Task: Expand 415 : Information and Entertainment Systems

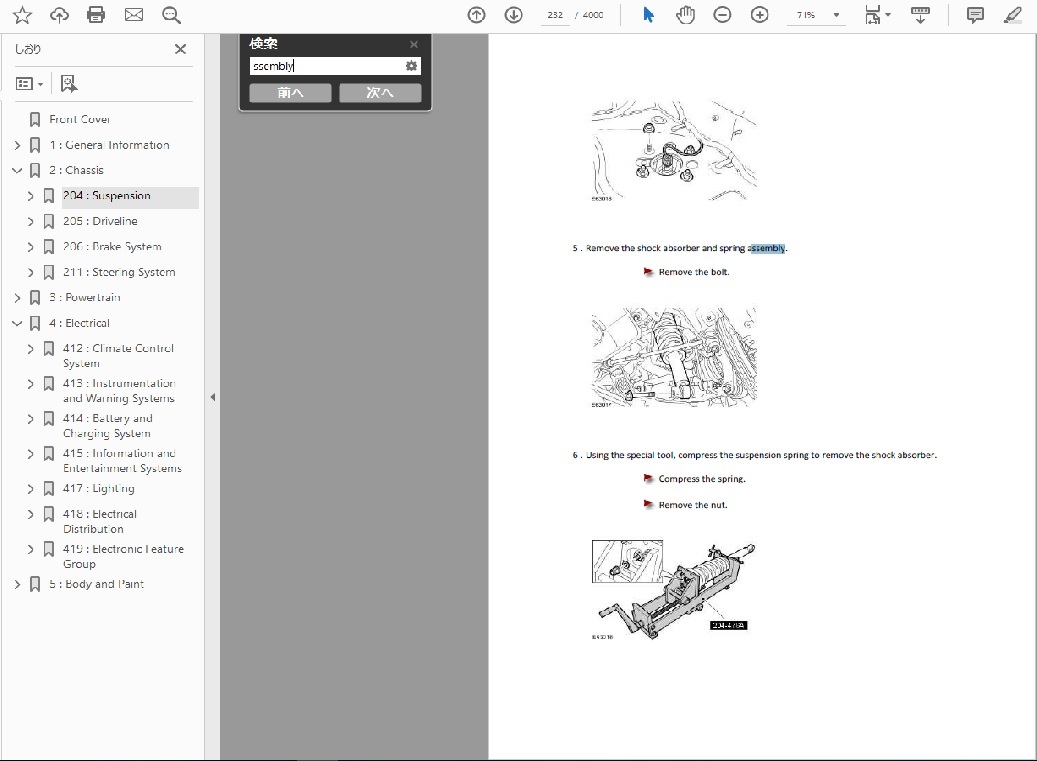Action: click(x=30, y=454)
